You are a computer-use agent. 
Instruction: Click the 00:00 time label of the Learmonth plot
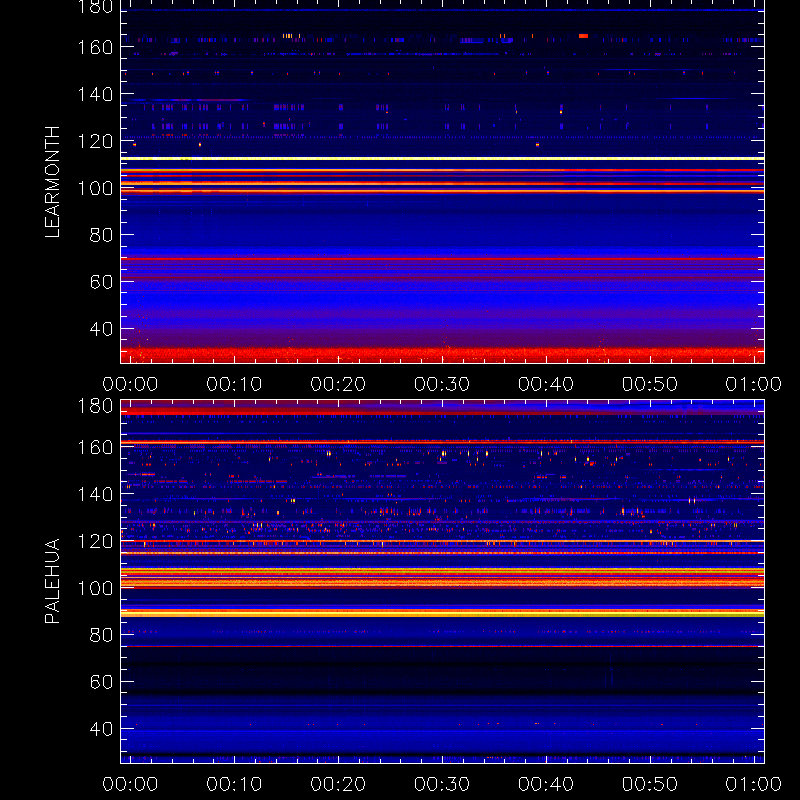[x=130, y=384]
